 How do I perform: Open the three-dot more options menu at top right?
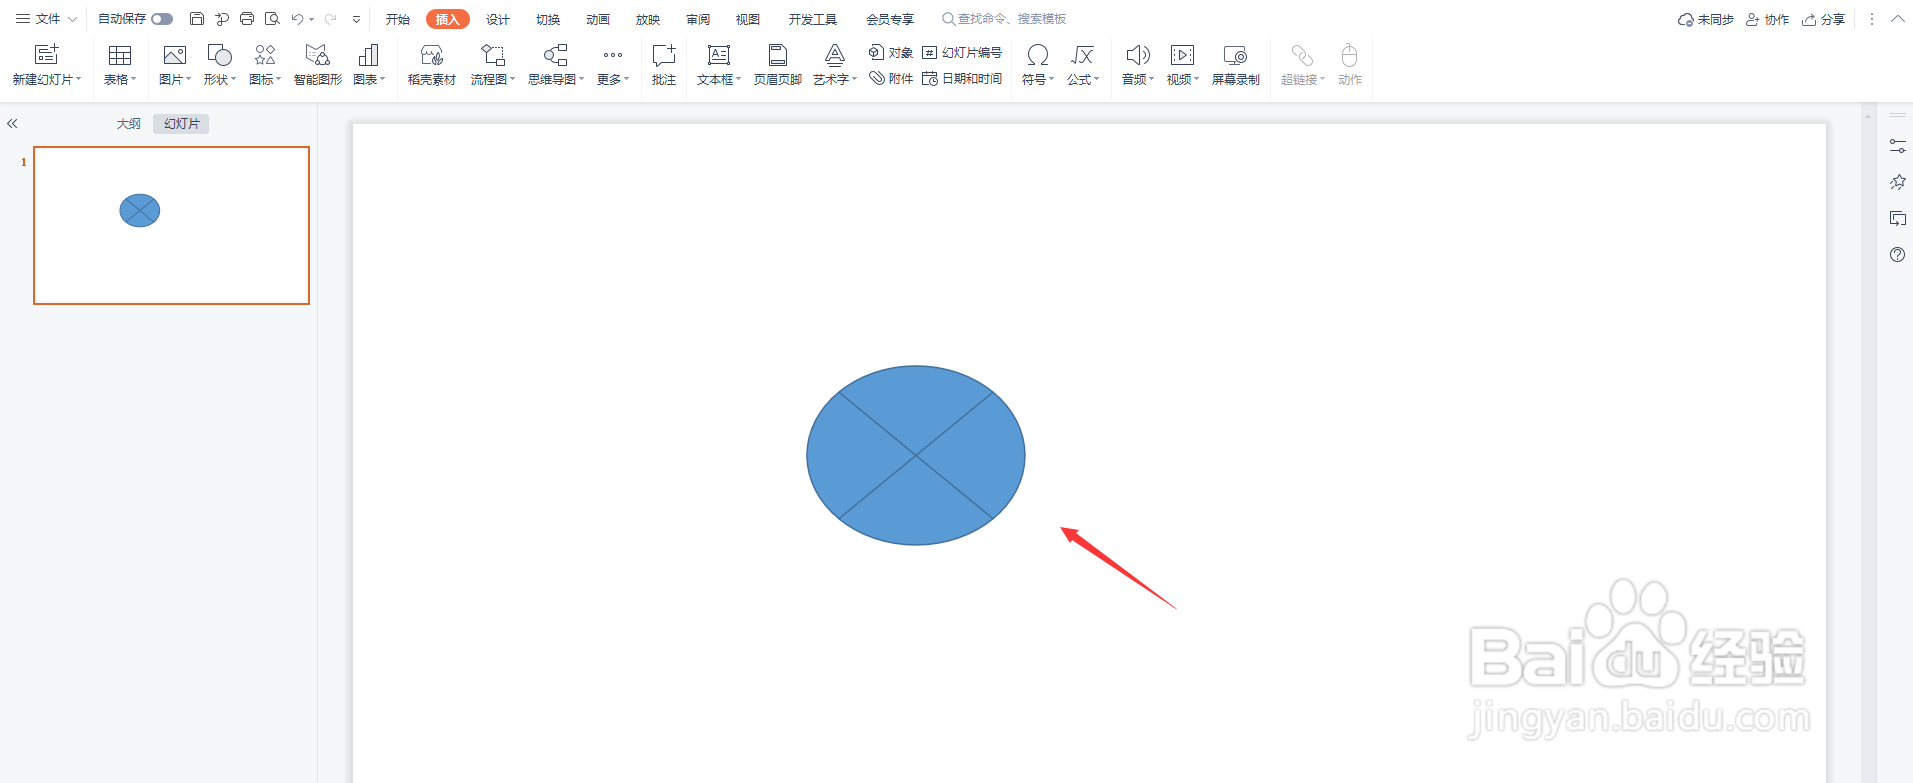[1872, 19]
